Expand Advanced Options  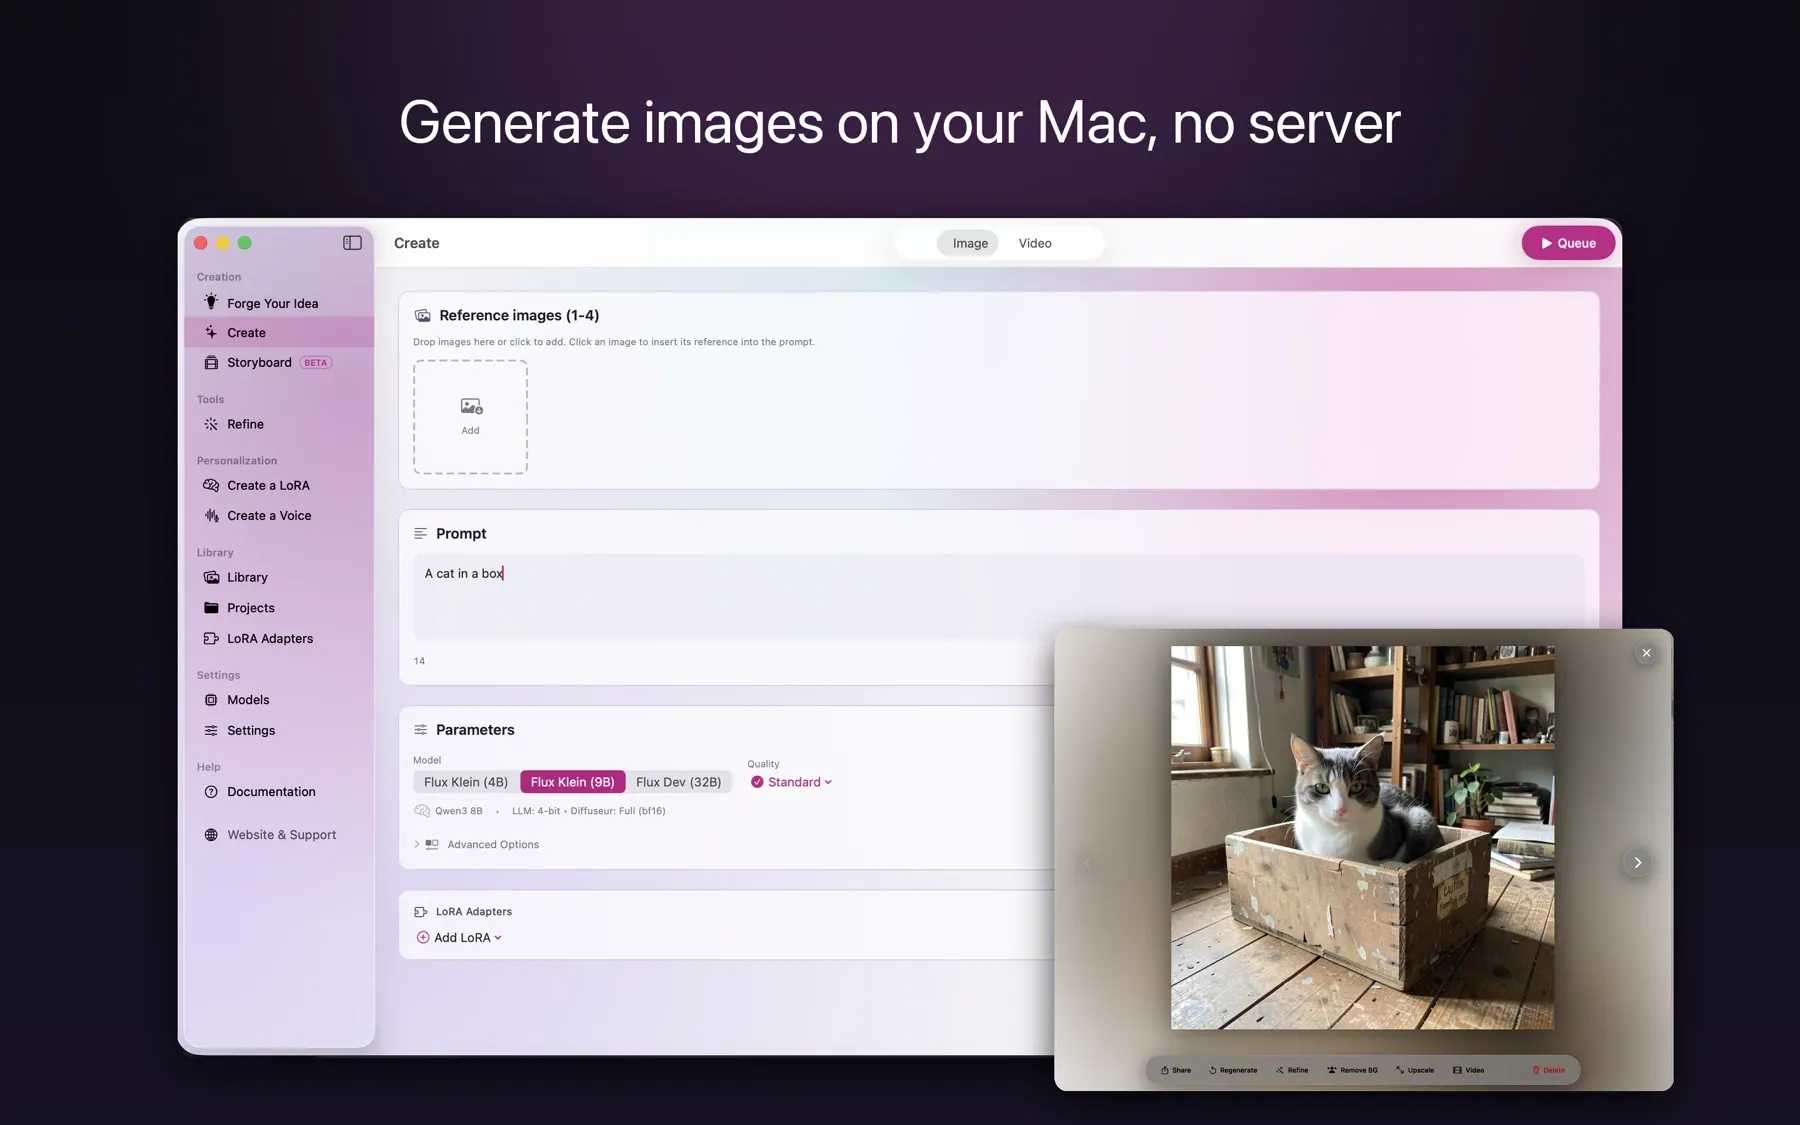click(x=477, y=844)
